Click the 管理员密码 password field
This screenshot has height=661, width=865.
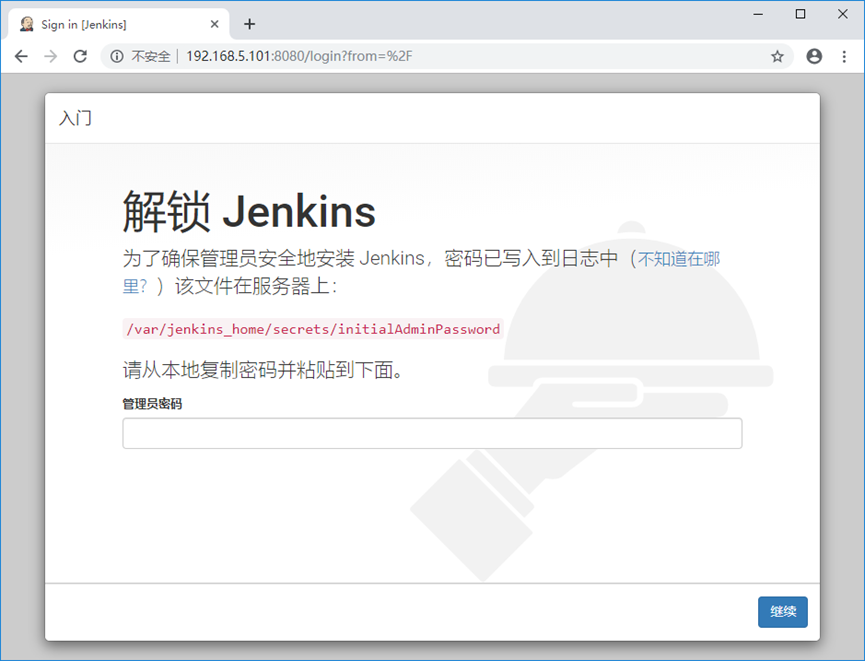click(x=432, y=433)
